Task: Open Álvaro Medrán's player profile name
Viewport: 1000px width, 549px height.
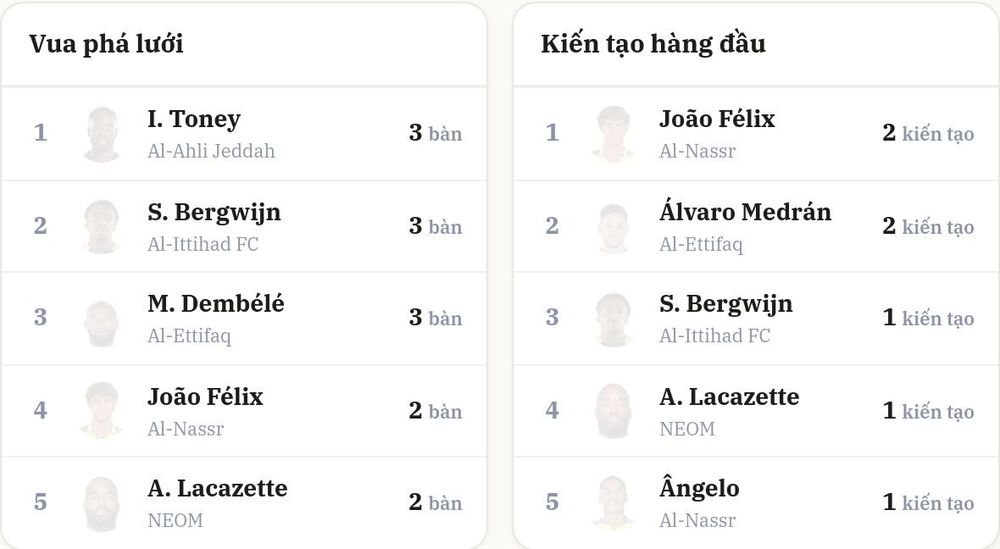Action: click(746, 210)
